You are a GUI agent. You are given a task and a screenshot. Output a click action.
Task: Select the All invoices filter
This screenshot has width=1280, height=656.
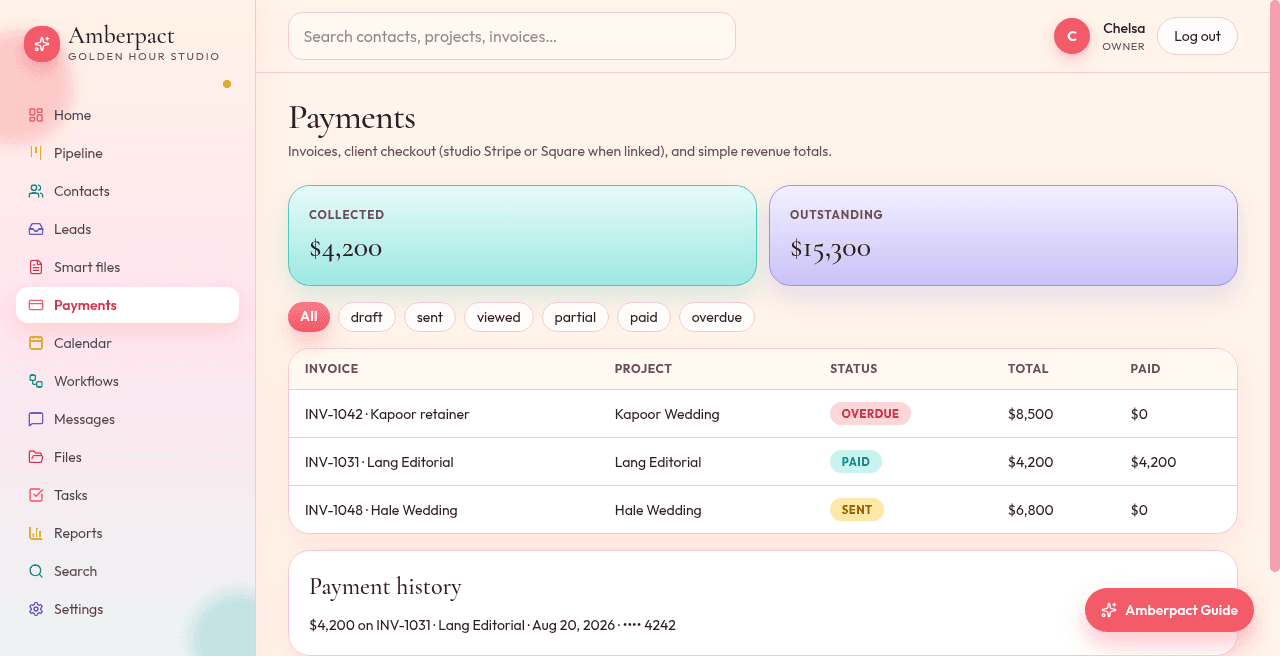pyautogui.click(x=309, y=317)
